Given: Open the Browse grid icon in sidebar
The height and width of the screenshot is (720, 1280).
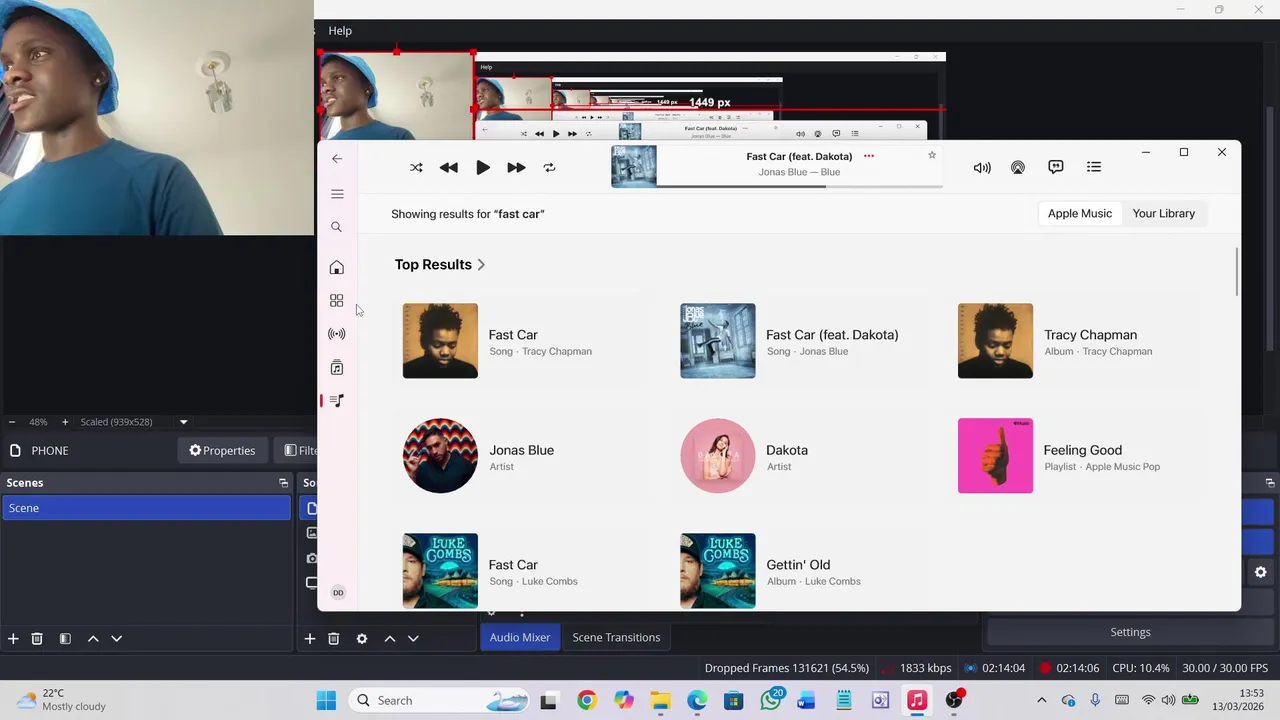Looking at the screenshot, I should [337, 301].
